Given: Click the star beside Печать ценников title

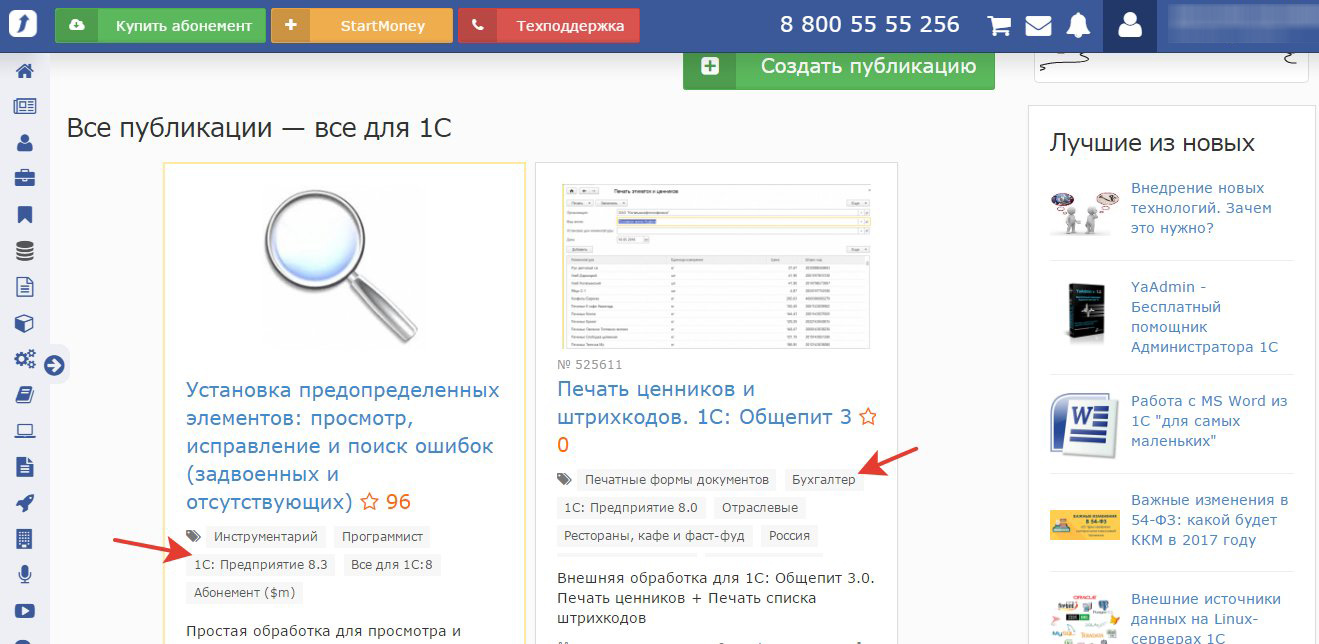Looking at the screenshot, I should 868,417.
